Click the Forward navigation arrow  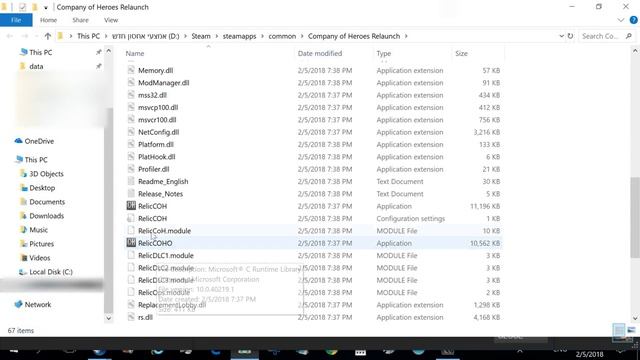pyautogui.click(x=24, y=36)
